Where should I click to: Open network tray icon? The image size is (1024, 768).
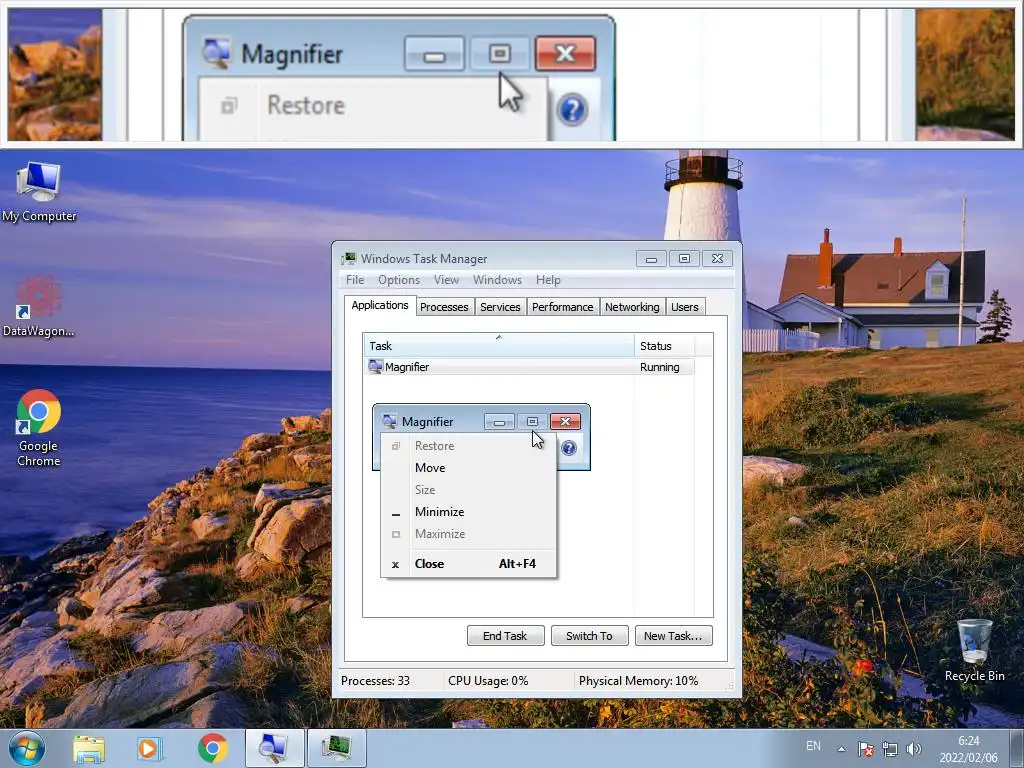point(889,748)
